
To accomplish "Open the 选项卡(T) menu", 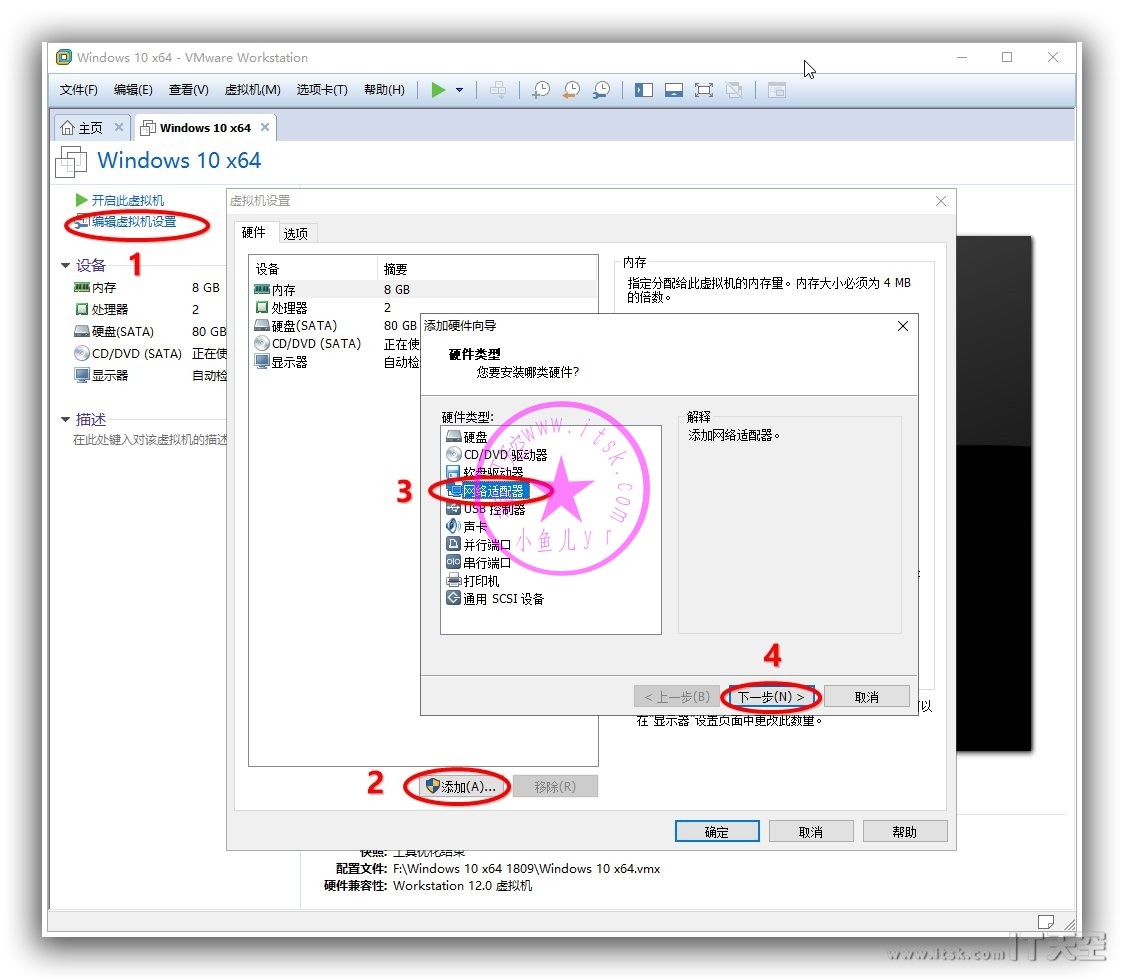I will pos(322,90).
